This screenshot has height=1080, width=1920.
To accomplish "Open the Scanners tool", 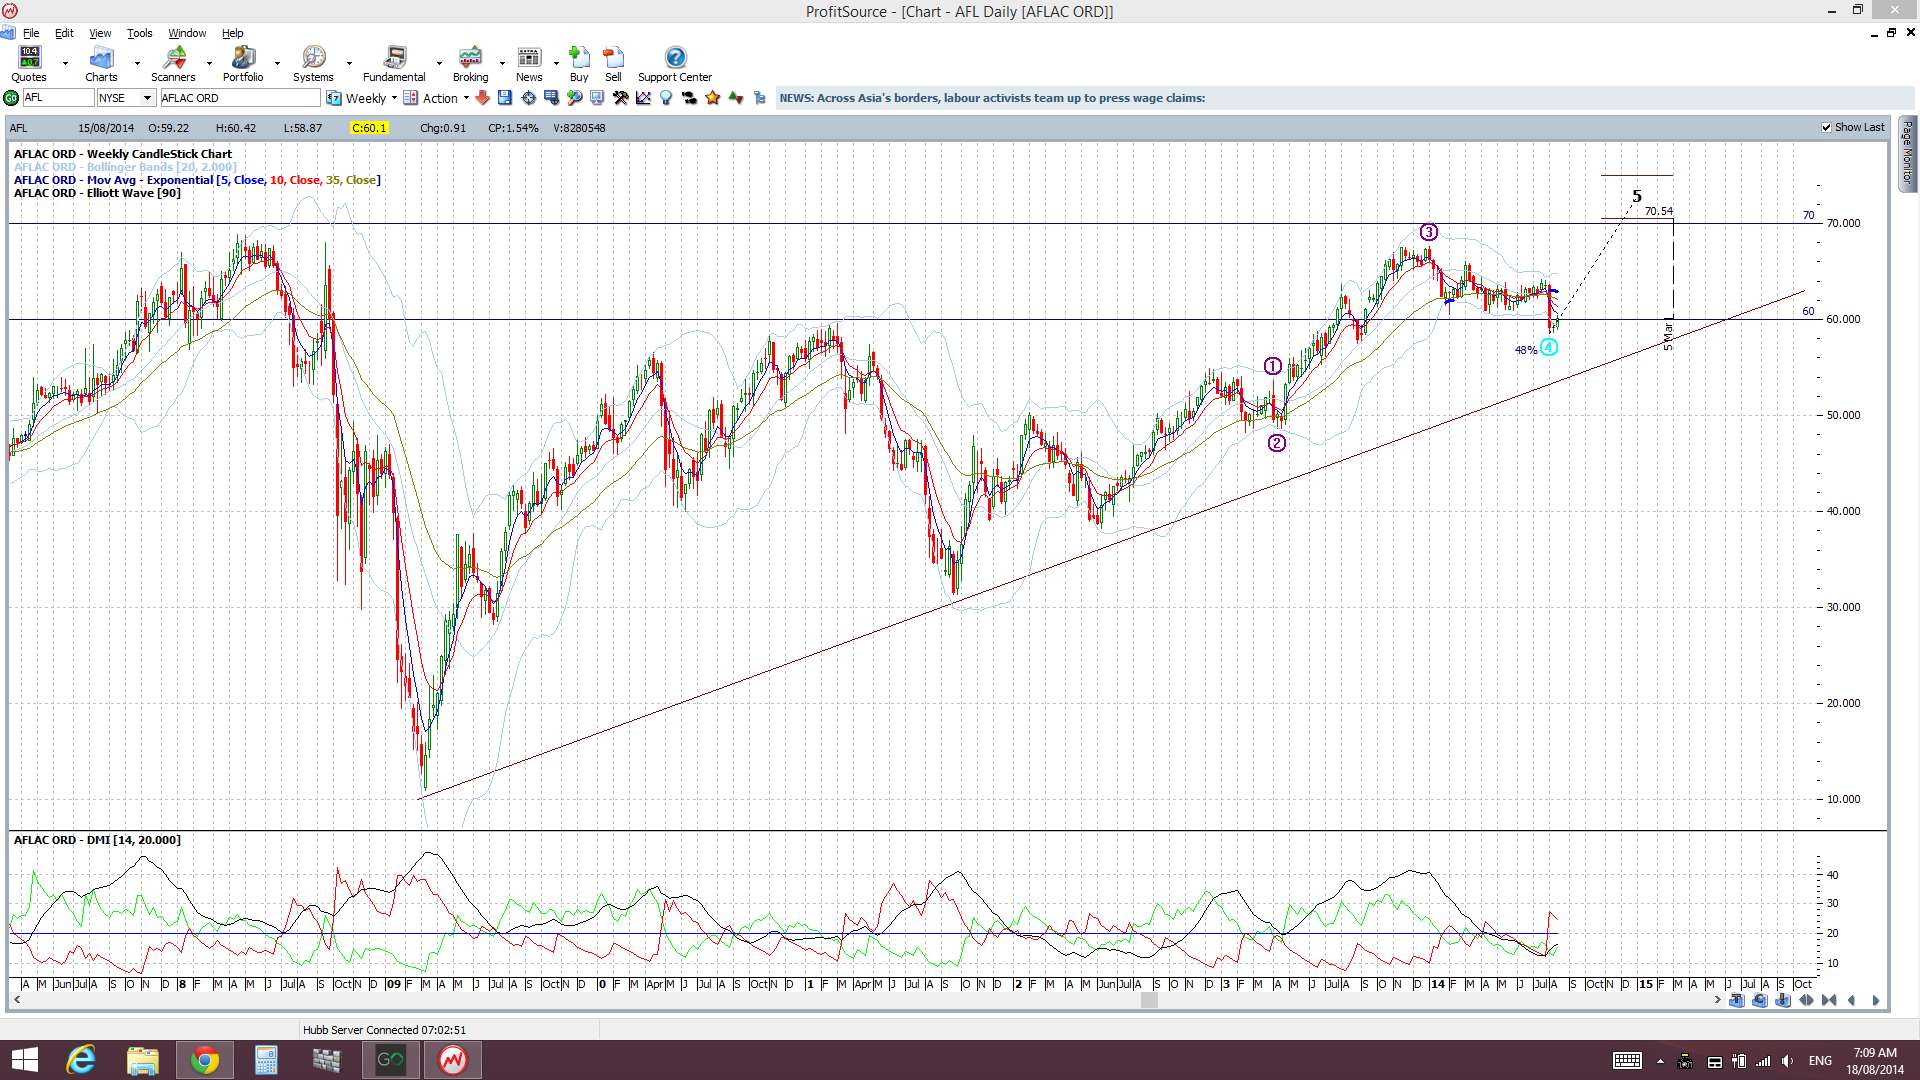I will (x=173, y=63).
